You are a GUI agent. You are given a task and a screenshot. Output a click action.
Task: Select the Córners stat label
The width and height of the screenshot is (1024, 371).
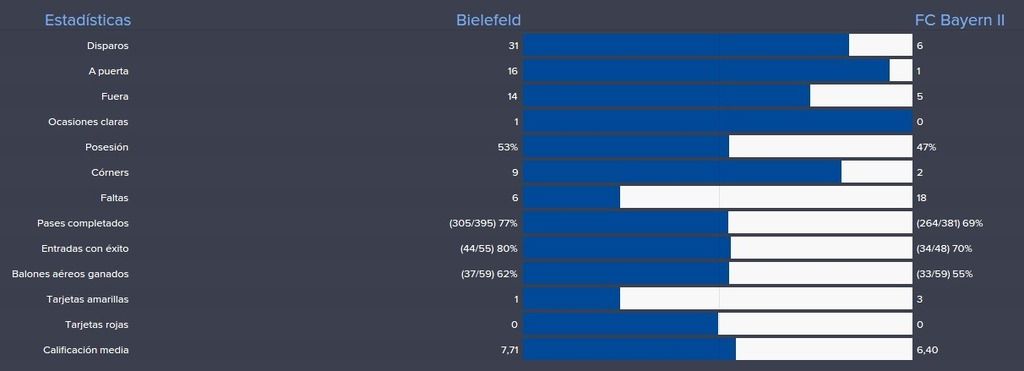[110, 172]
